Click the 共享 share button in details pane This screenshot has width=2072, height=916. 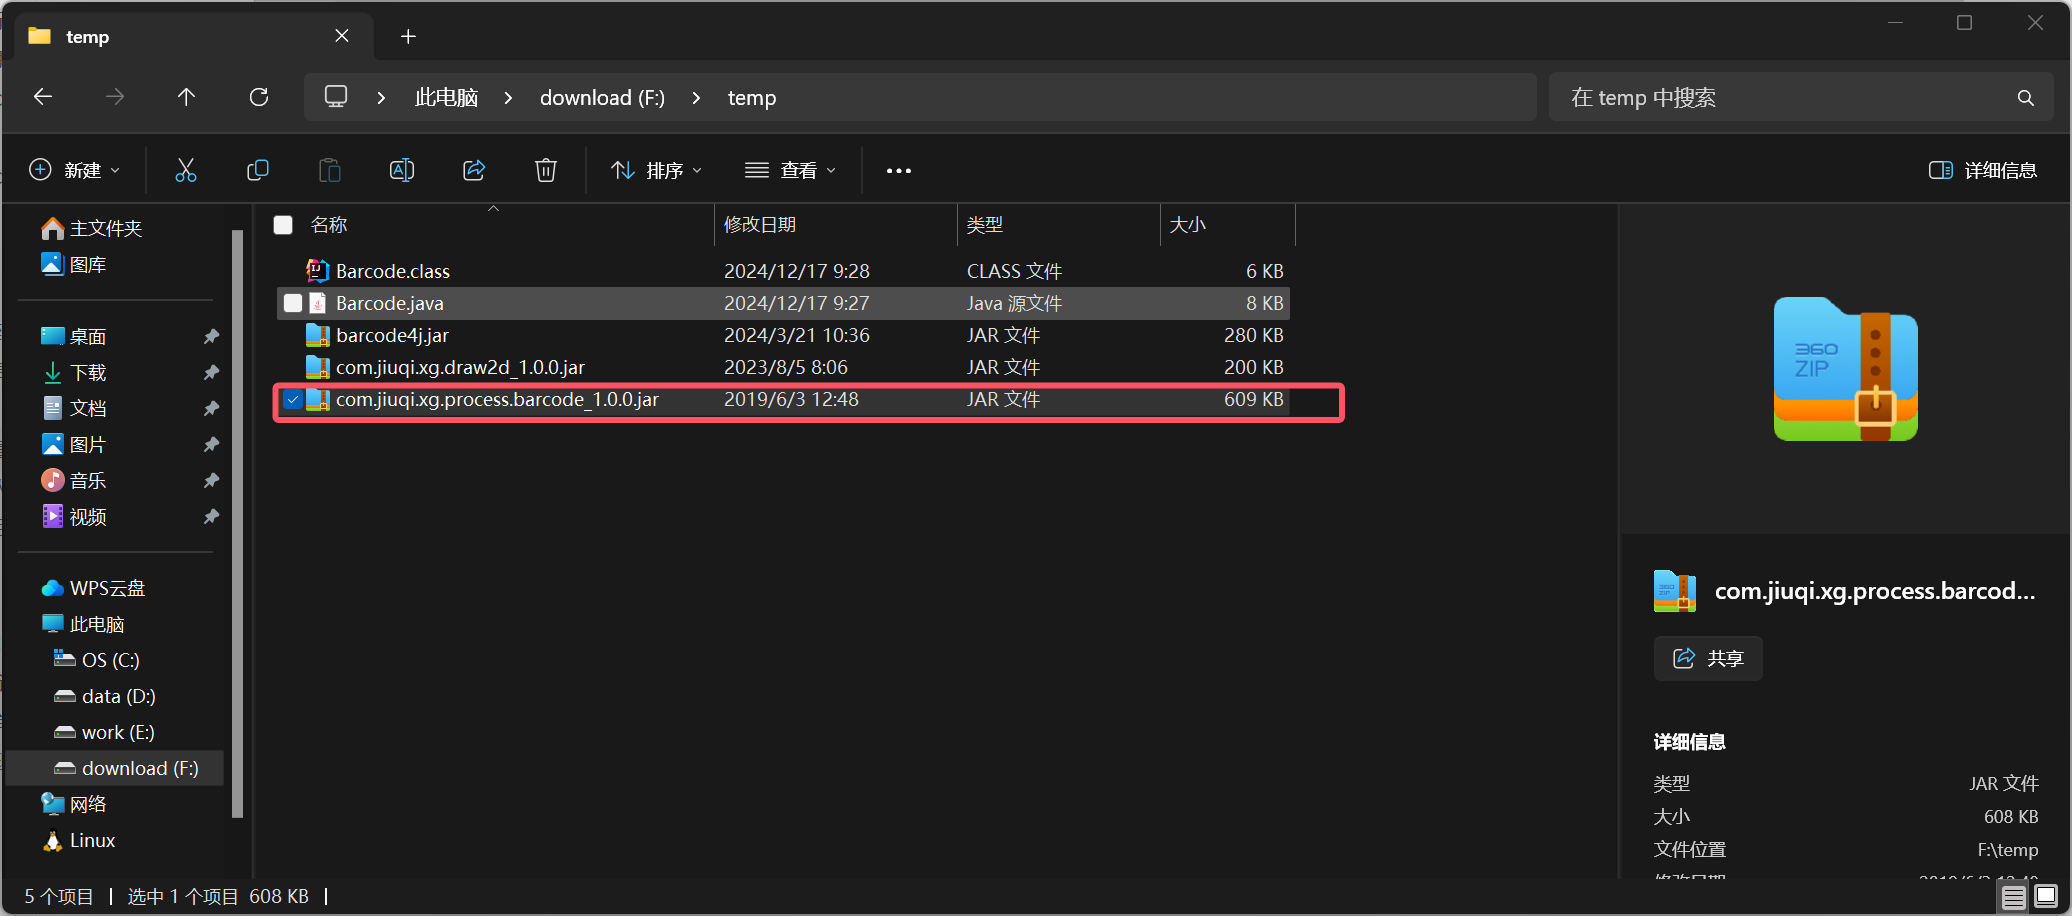coord(1708,658)
